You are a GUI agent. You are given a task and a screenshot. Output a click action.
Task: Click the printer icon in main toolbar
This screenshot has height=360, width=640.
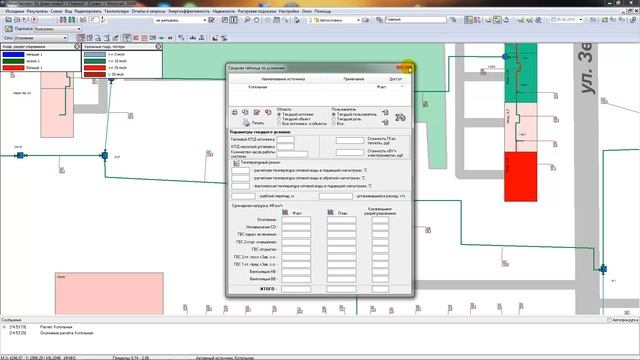click(x=297, y=20)
